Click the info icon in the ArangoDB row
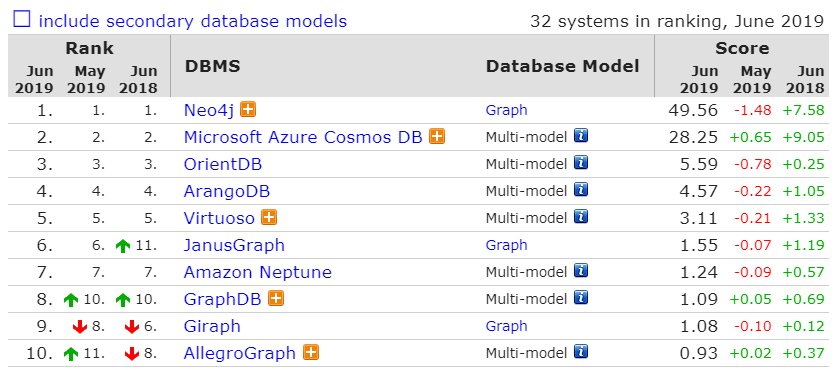 581,190
